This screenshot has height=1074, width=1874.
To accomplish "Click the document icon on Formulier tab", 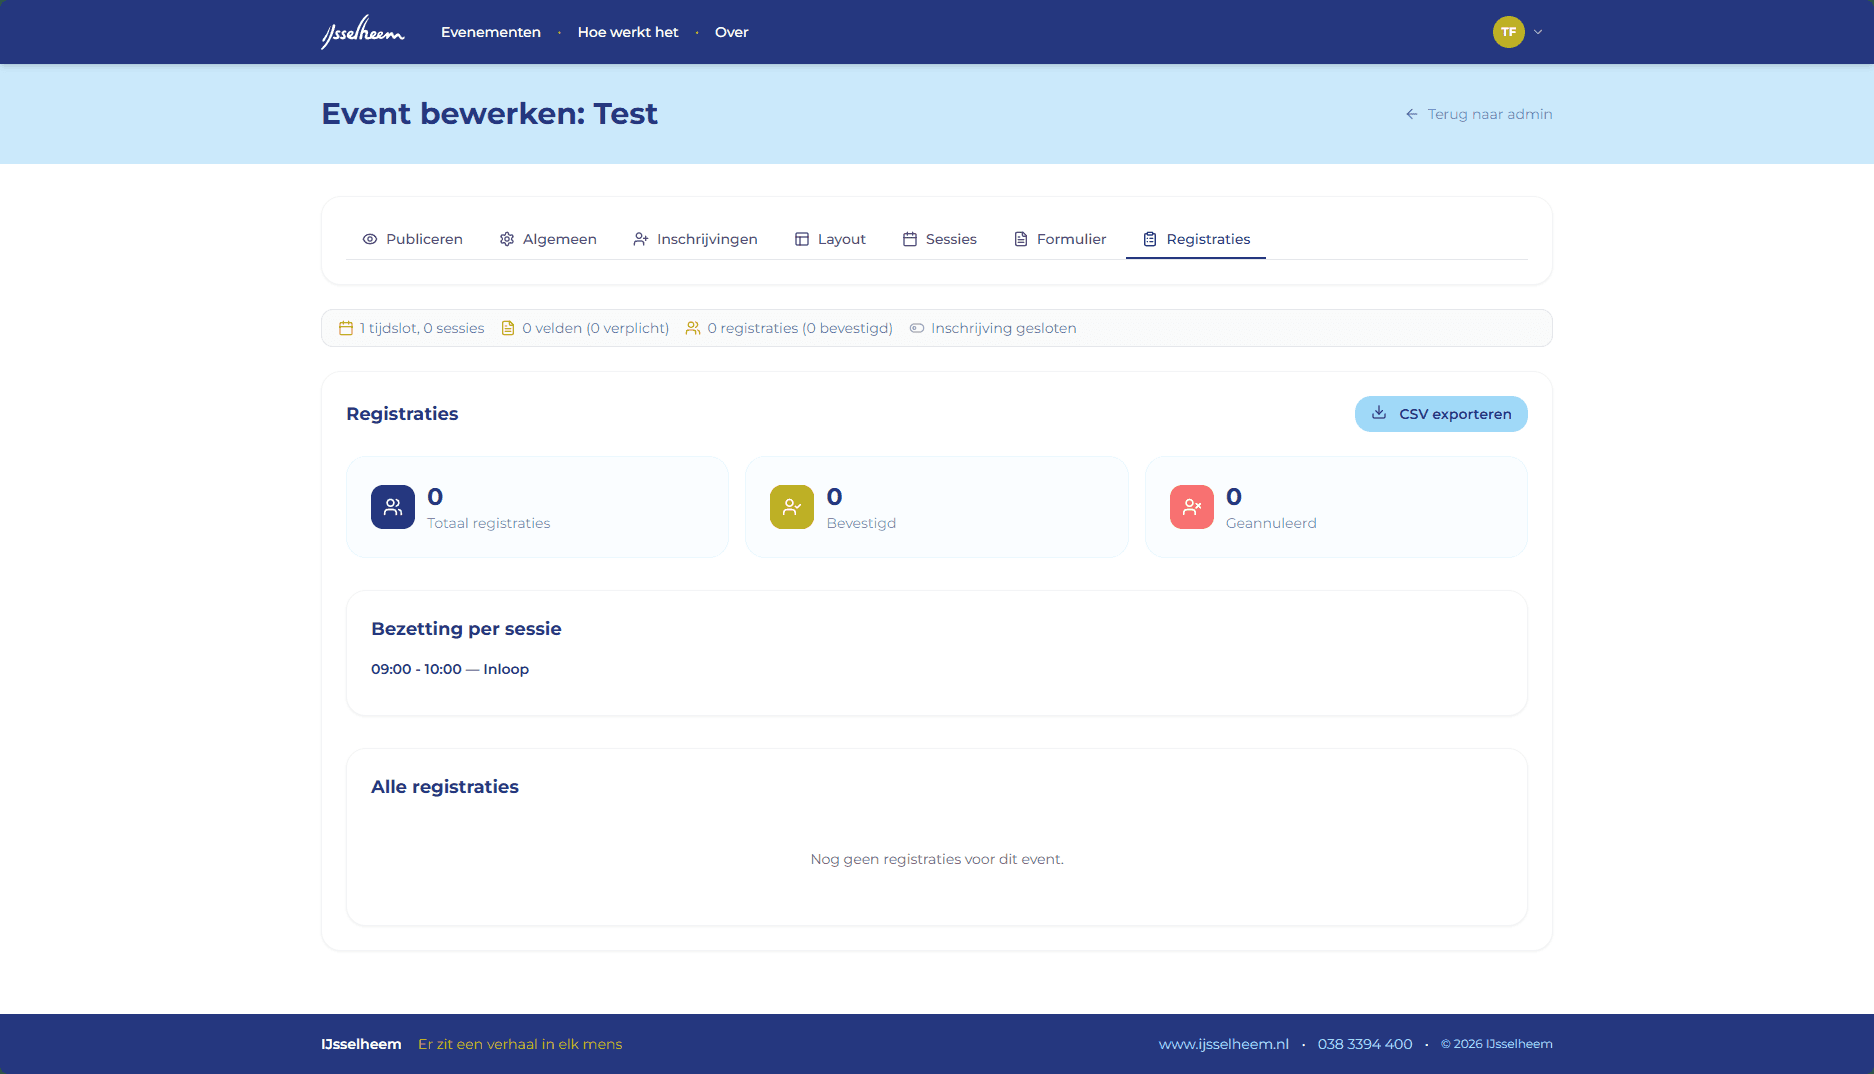I will (x=1021, y=239).
